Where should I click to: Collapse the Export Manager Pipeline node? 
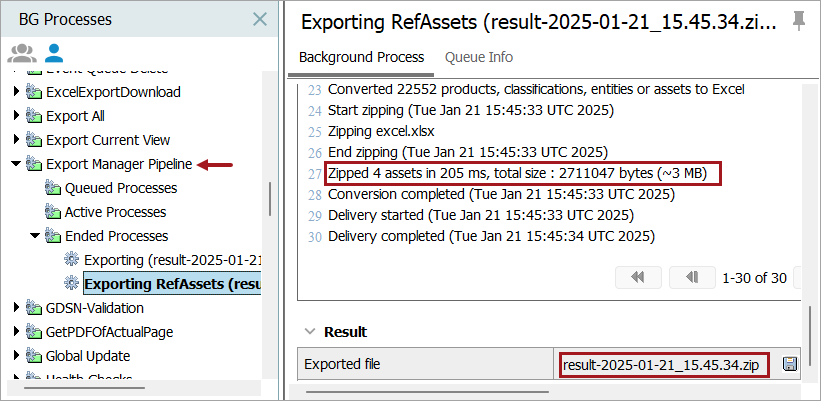click(16, 164)
